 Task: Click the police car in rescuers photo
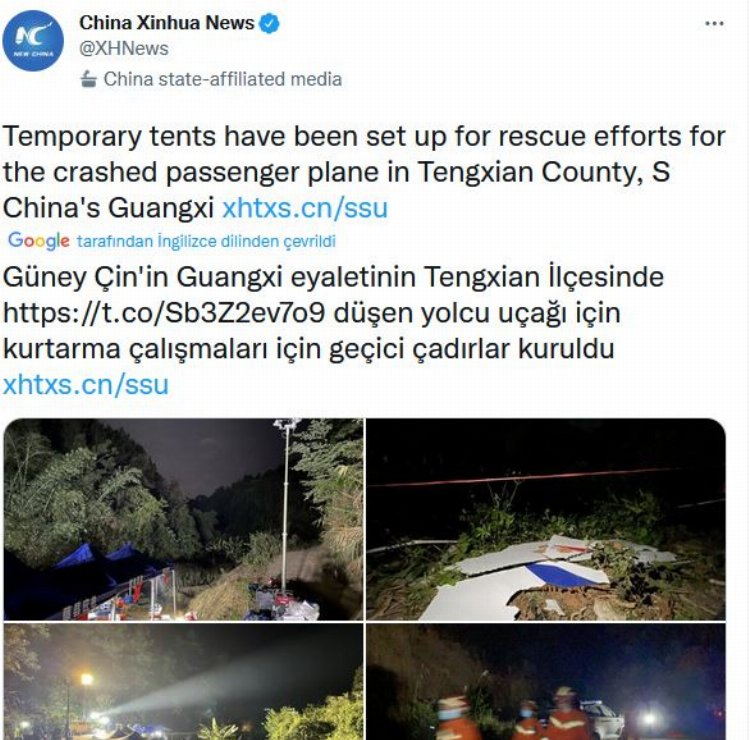click(x=603, y=719)
